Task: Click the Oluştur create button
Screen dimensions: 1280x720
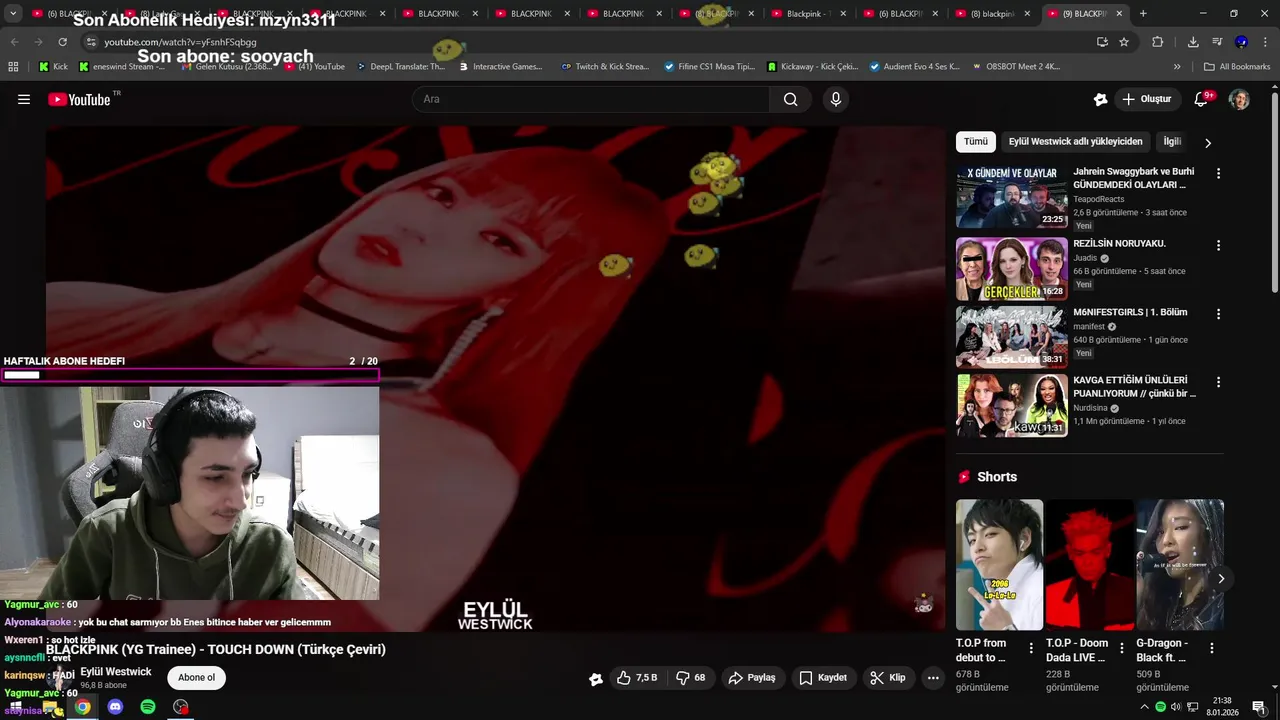Action: (x=1148, y=99)
